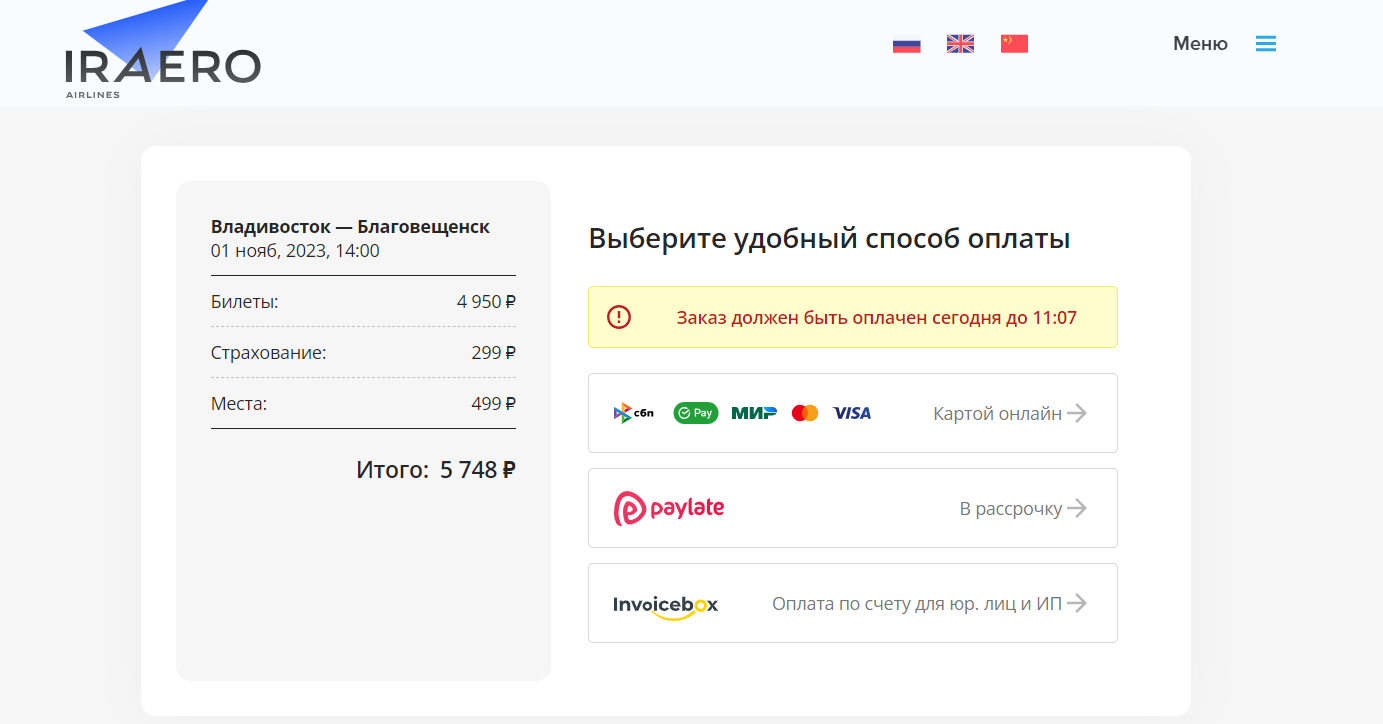1383x724 pixels.
Task: Switch to Chinese using the Chinese flag
Action: pyautogui.click(x=1013, y=43)
